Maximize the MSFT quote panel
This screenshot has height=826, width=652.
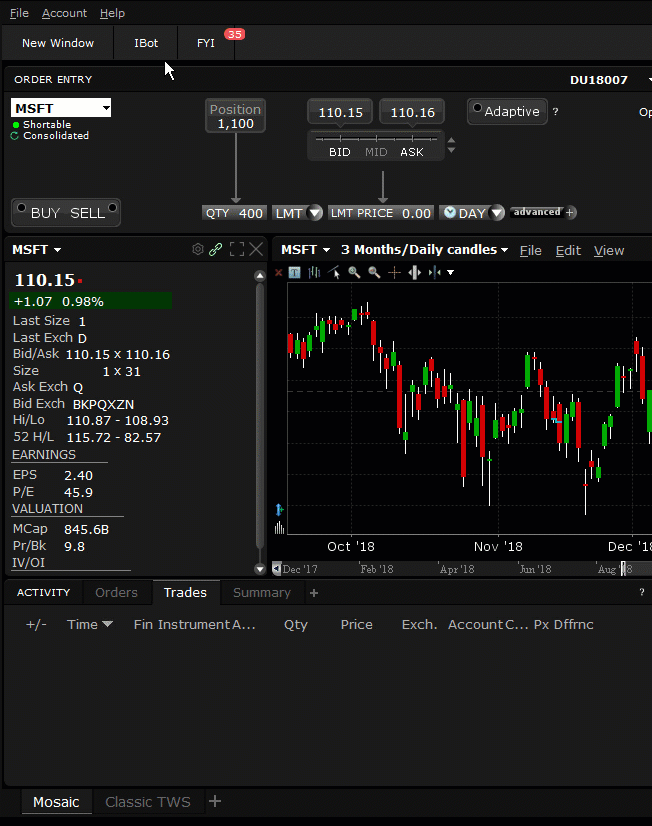[x=237, y=249]
